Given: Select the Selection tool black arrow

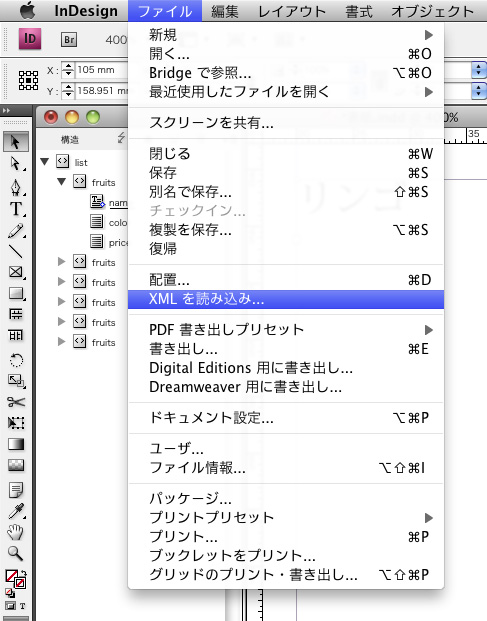Looking at the screenshot, I should coord(15,142).
